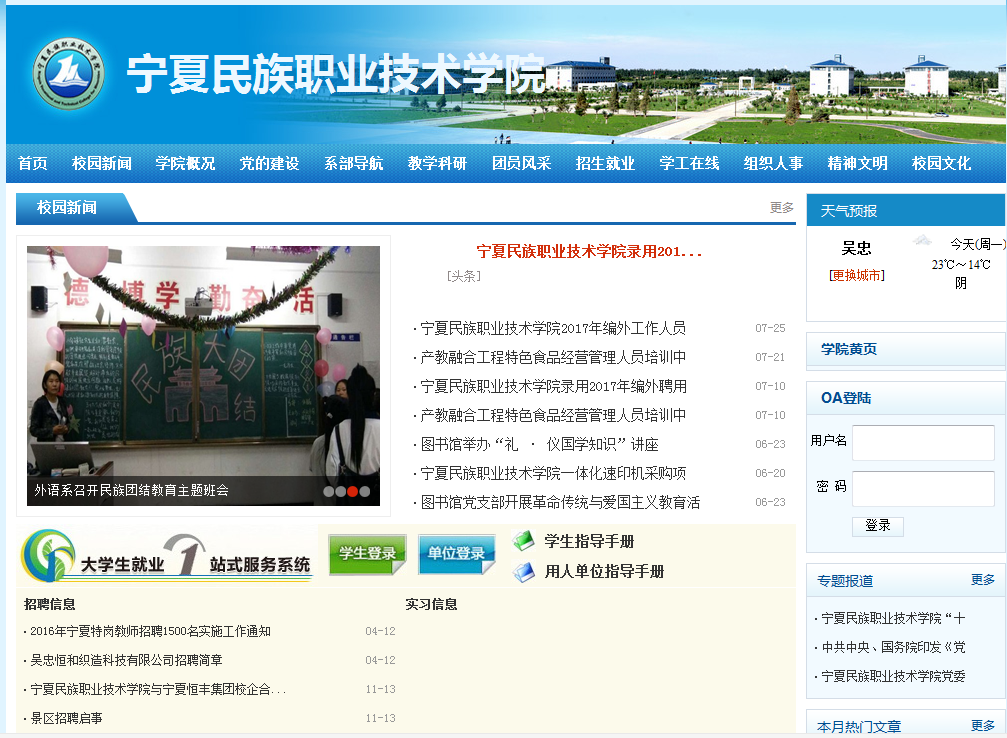
Task: Click the 更换城市 link in weather panel
Action: coord(857,275)
